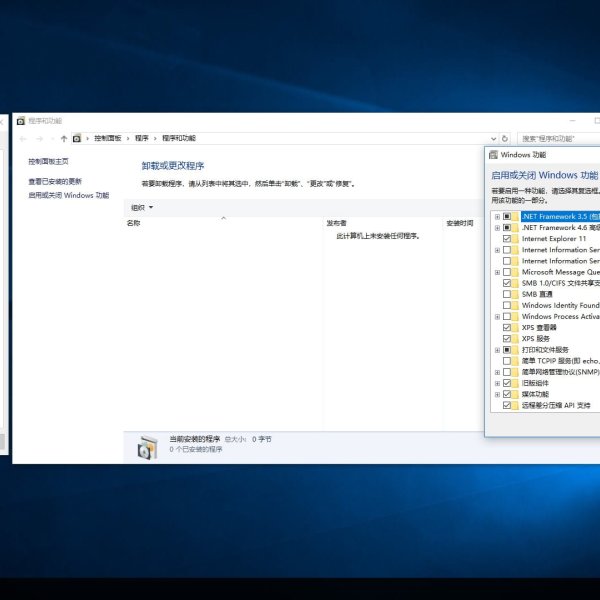Expand 简单网络管理协议(SNMP) node

tap(497, 372)
